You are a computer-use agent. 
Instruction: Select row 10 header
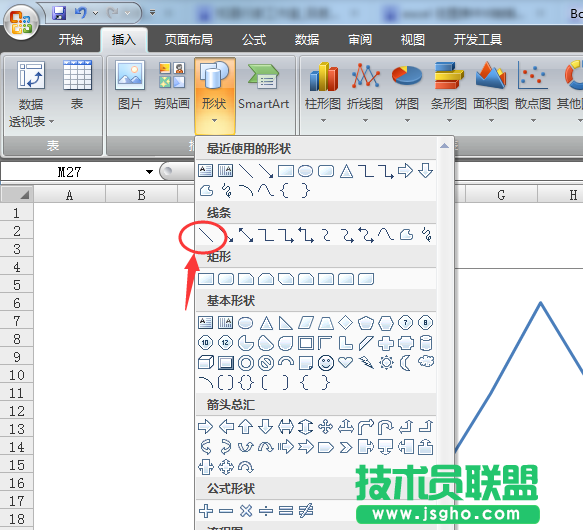(17, 375)
